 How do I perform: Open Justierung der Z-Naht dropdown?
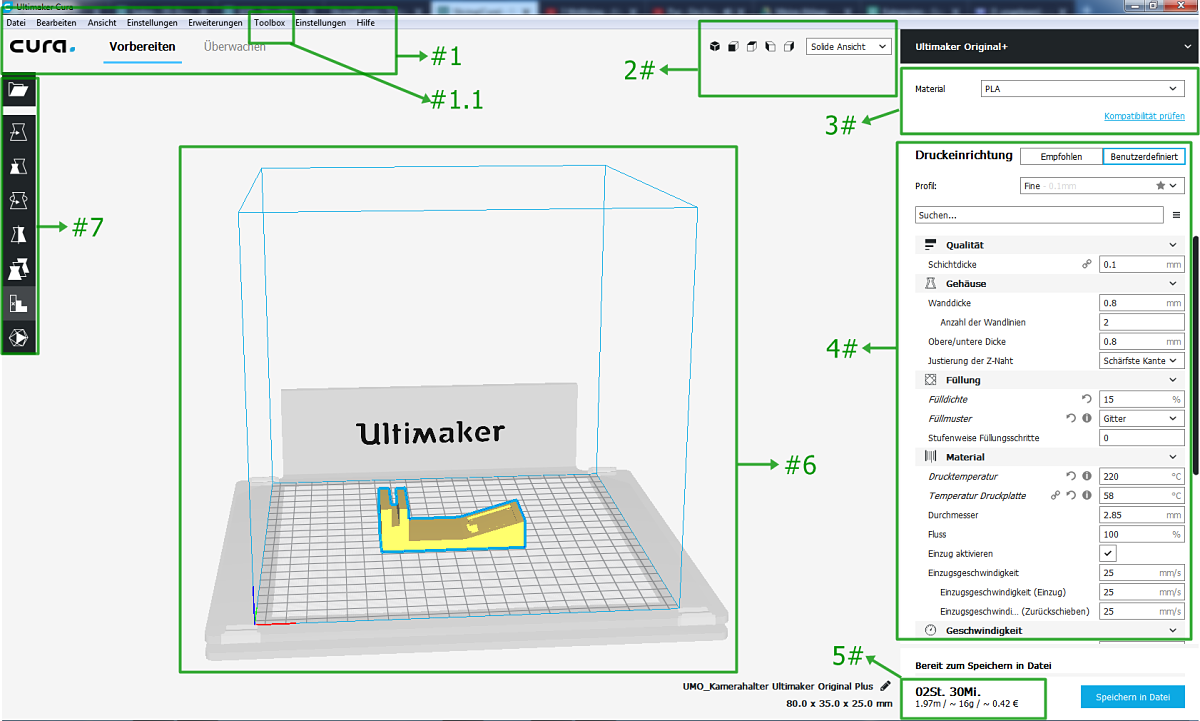point(1142,361)
